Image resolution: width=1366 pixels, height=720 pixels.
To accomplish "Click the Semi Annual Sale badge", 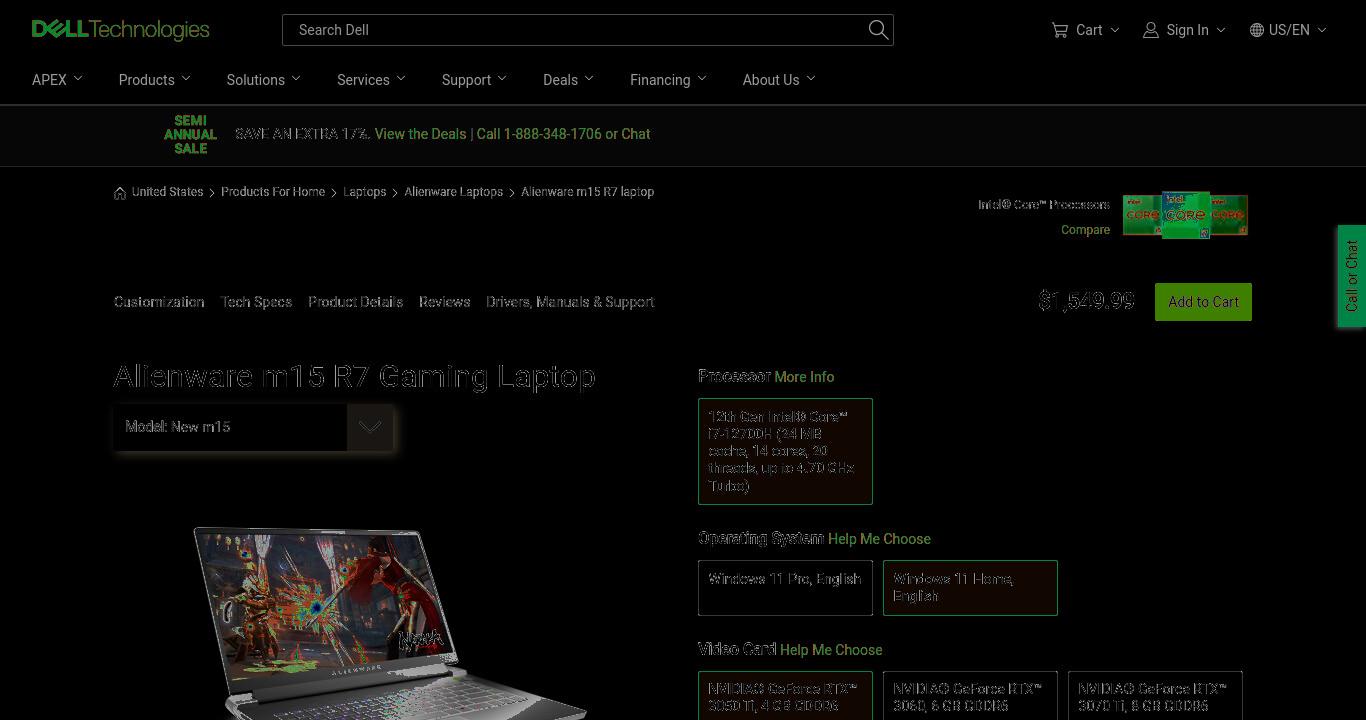I will (x=190, y=134).
